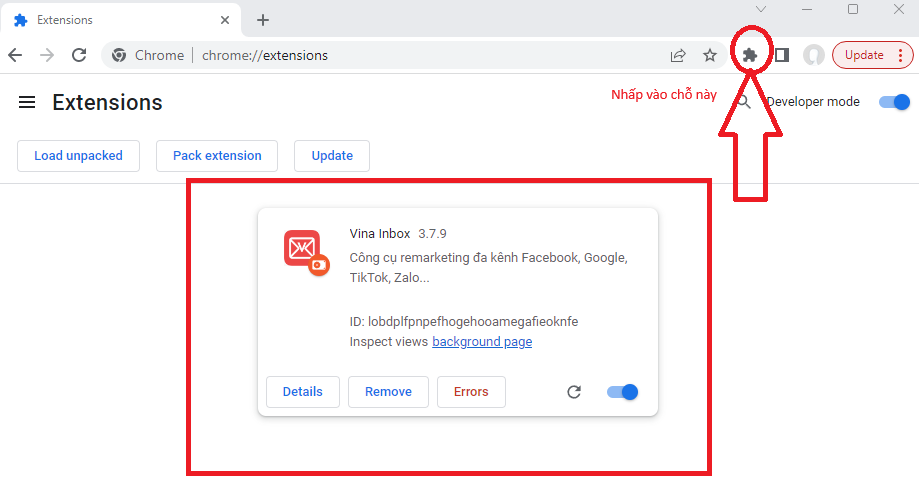Click the Update extensions button
919x502 pixels.
[x=332, y=156]
